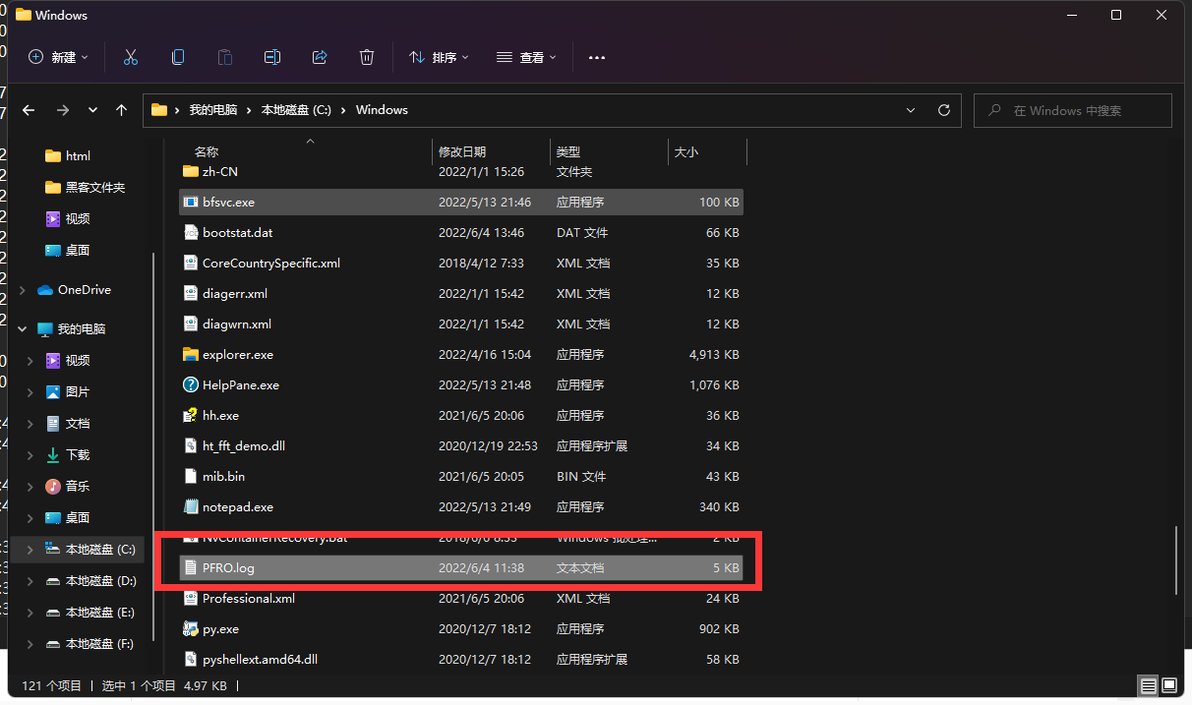Click the Share icon in toolbar
The image size is (1192, 705).
319,57
